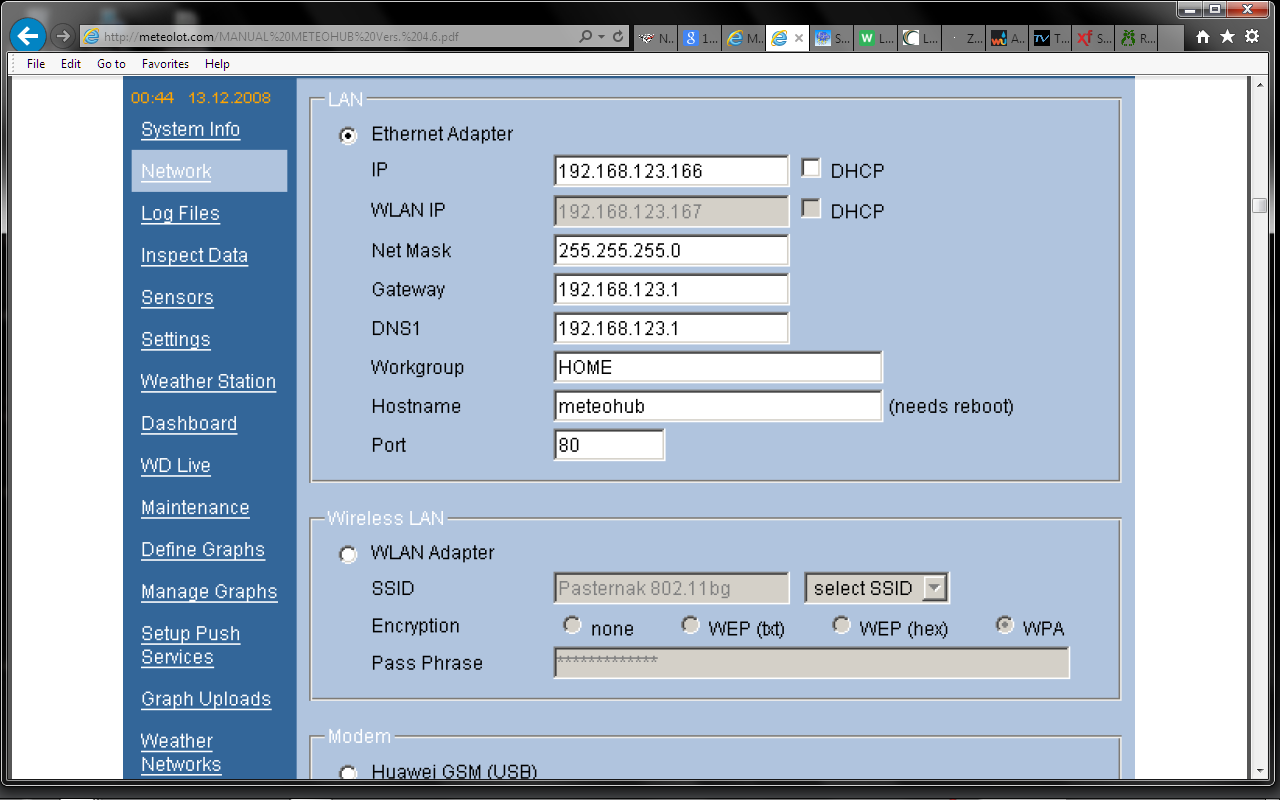
Task: Open the 'select SSID' dropdown
Action: click(x=877, y=588)
